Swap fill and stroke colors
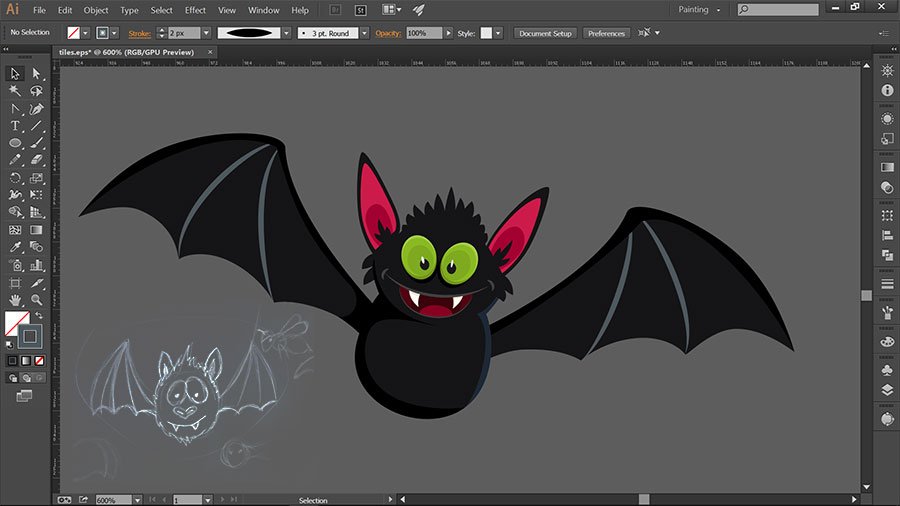 39,315
